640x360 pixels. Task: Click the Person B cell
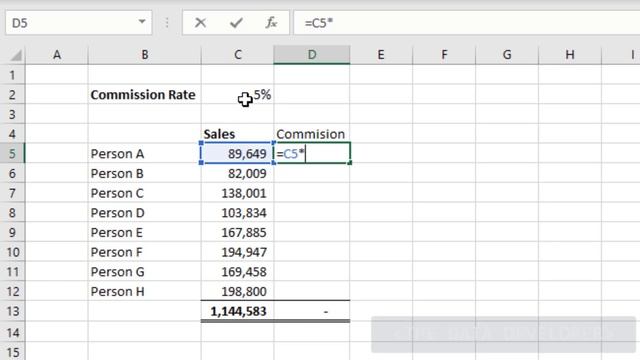click(x=144, y=173)
